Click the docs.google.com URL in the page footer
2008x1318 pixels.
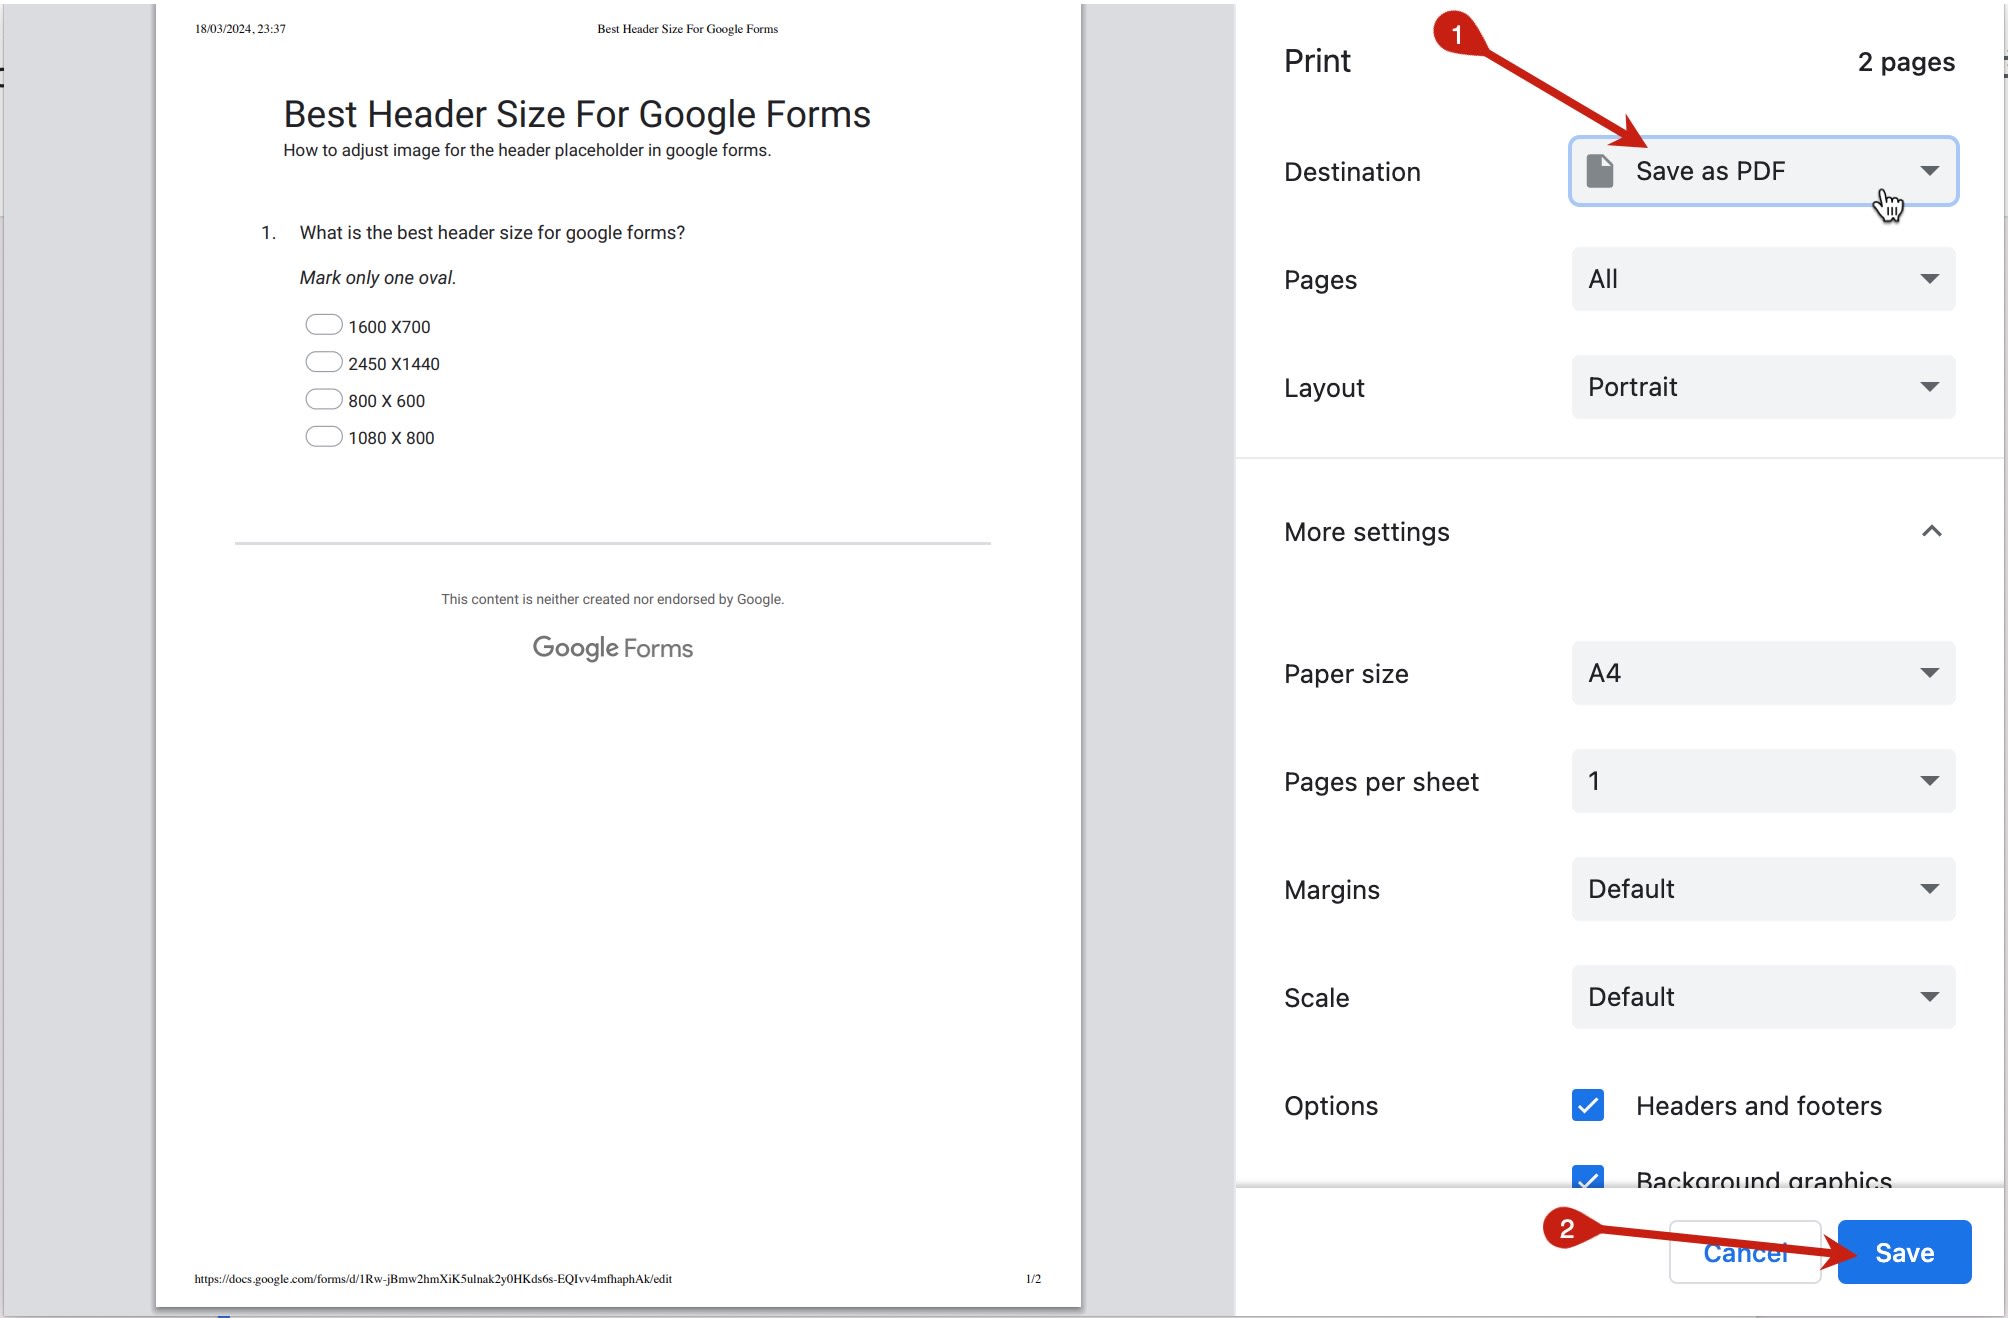(433, 1278)
